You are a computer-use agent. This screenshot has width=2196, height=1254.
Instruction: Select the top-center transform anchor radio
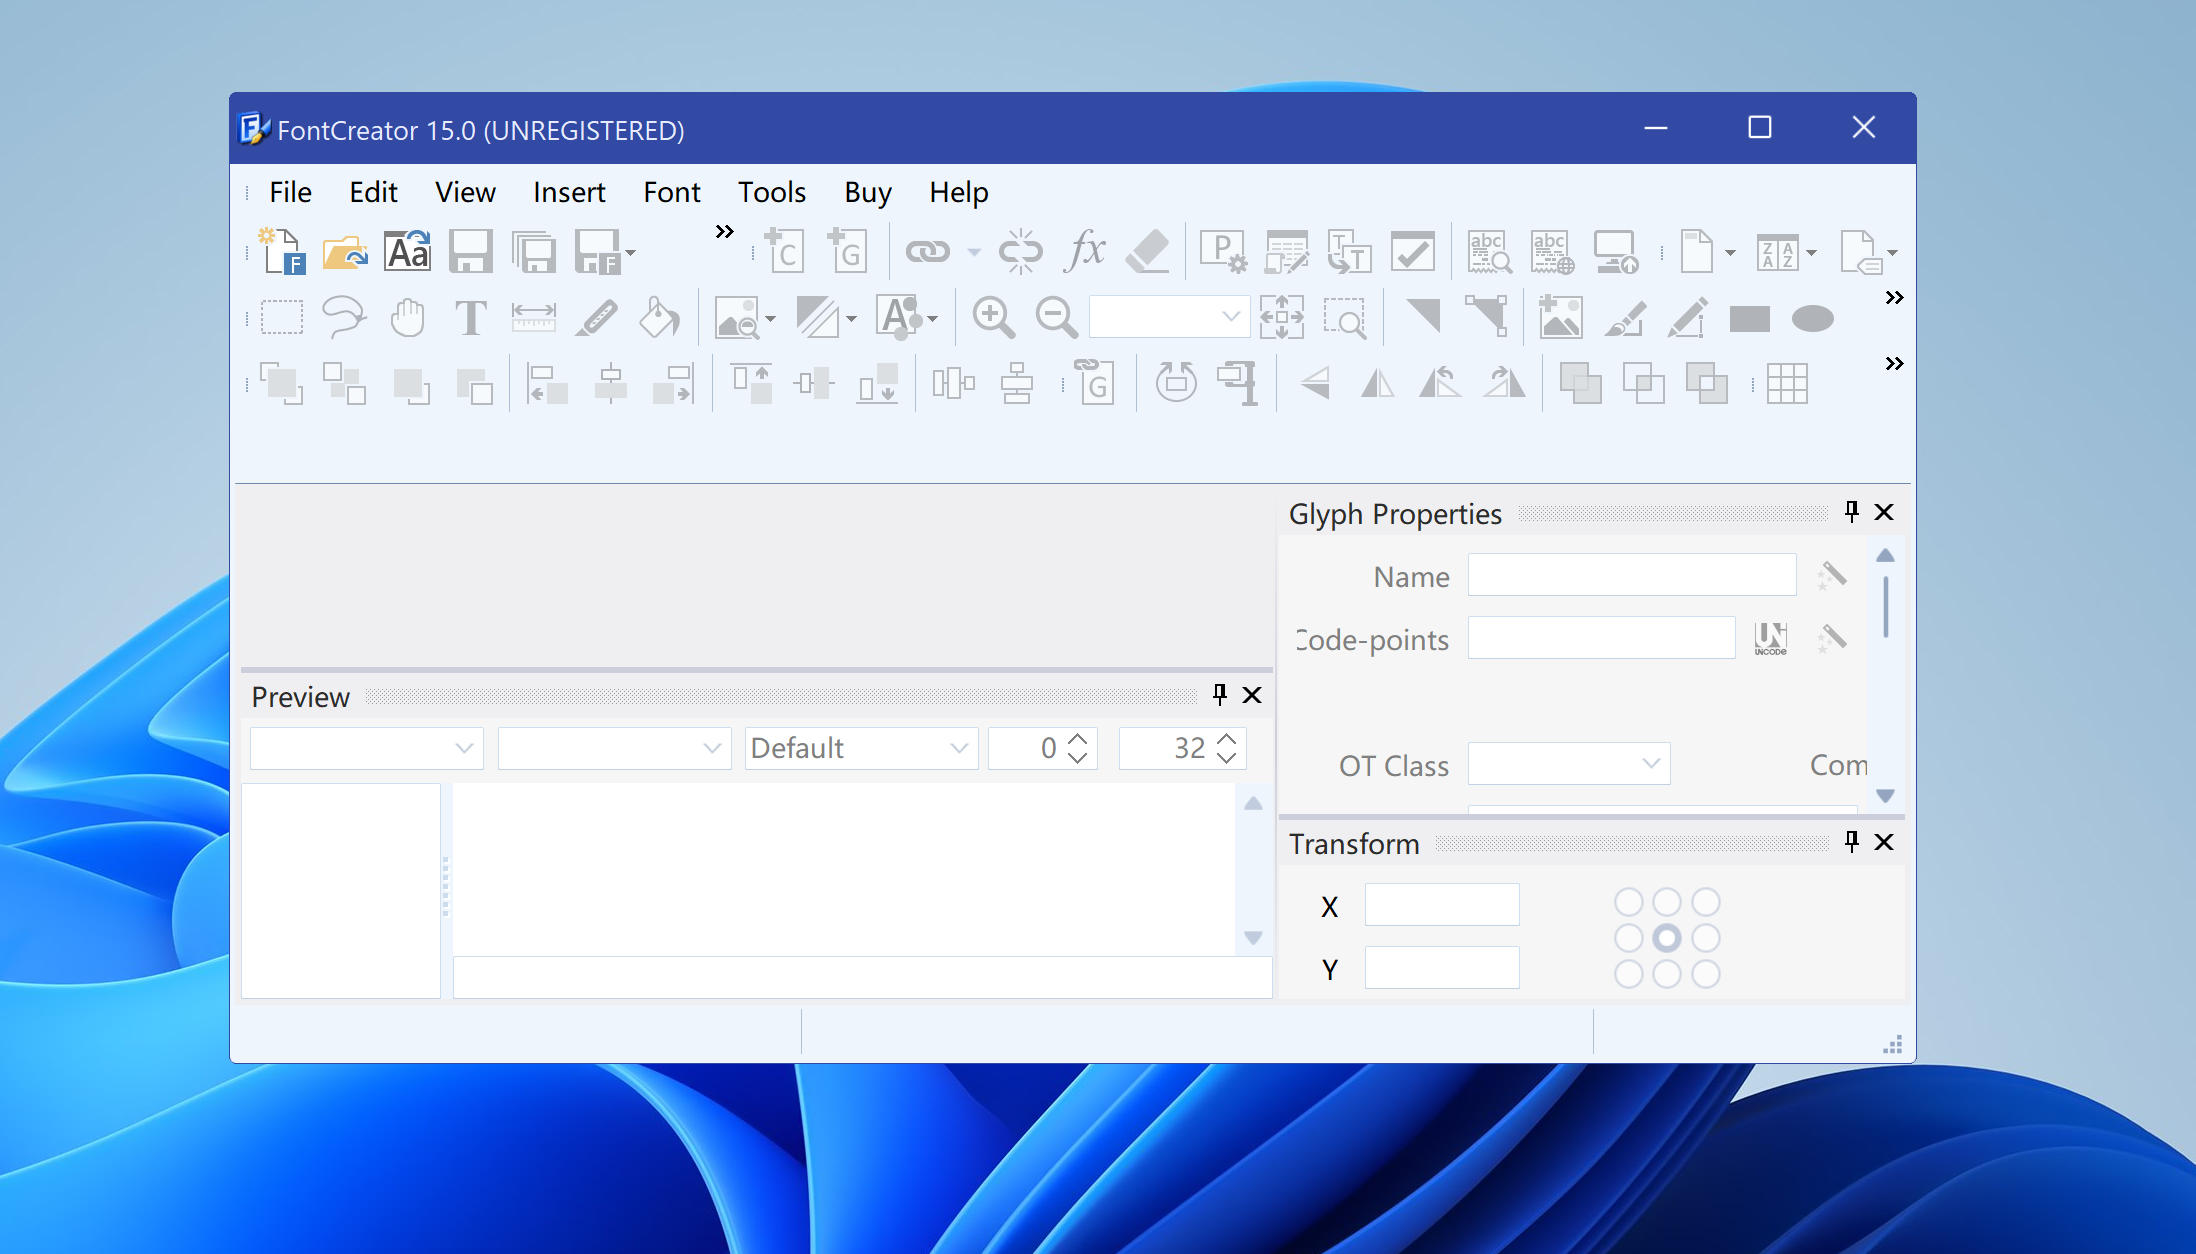[x=1667, y=902]
